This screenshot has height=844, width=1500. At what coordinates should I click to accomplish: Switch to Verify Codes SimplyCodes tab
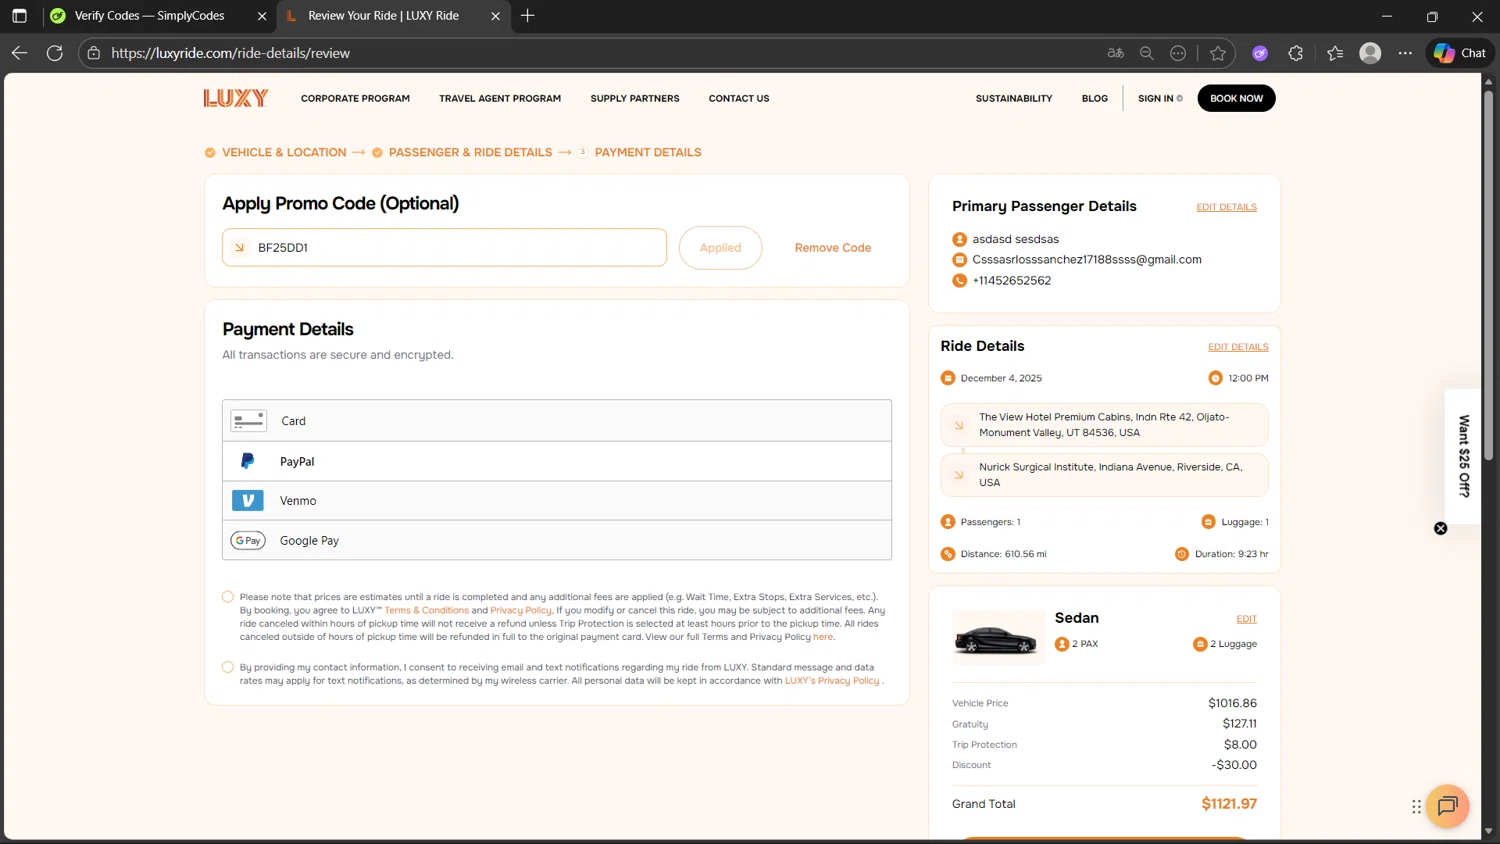coord(150,16)
